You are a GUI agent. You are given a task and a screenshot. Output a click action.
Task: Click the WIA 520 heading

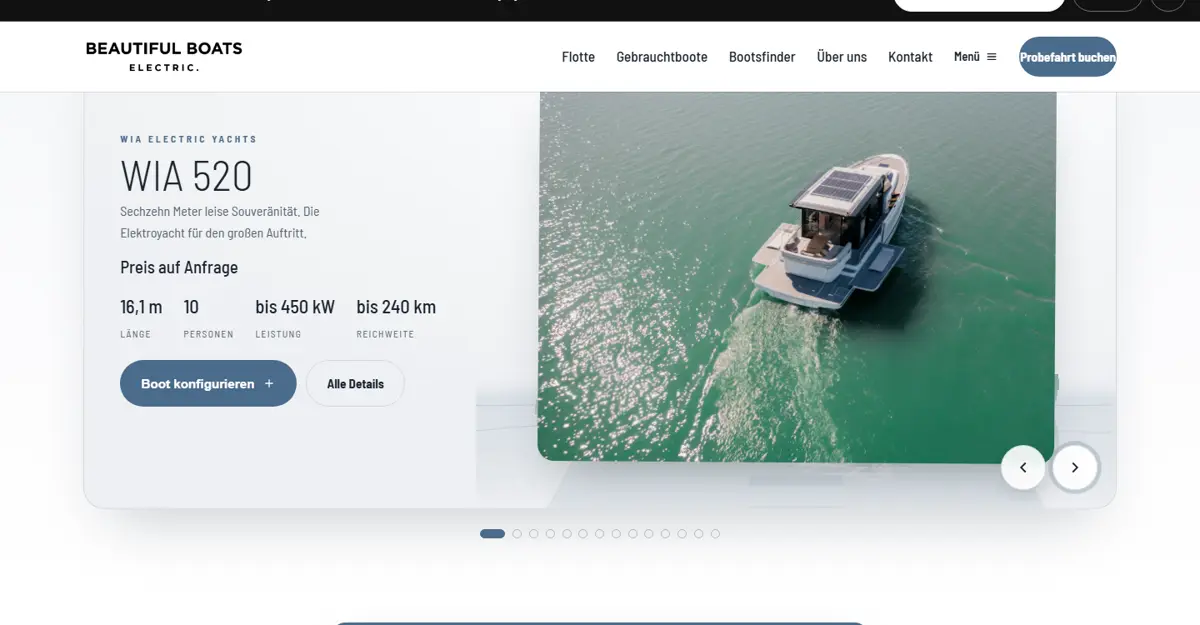(x=187, y=176)
